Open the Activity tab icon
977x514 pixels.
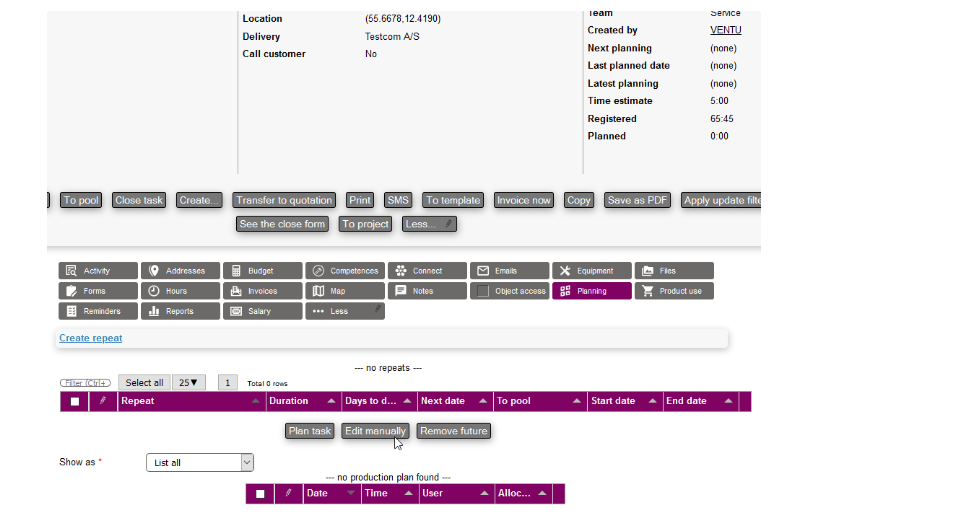coord(98,271)
